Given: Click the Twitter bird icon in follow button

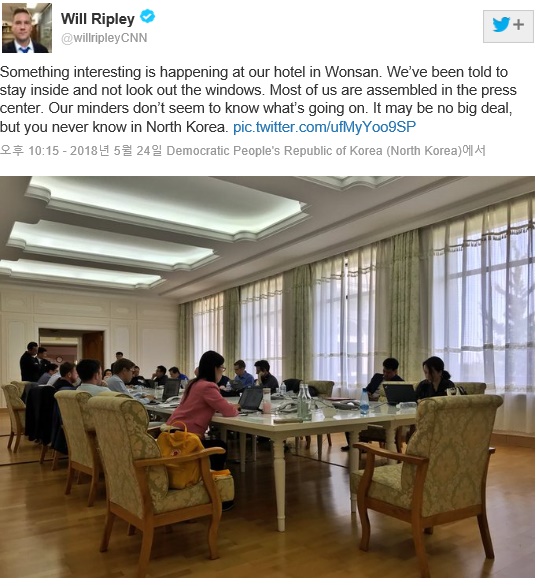Looking at the screenshot, I should 501,25.
